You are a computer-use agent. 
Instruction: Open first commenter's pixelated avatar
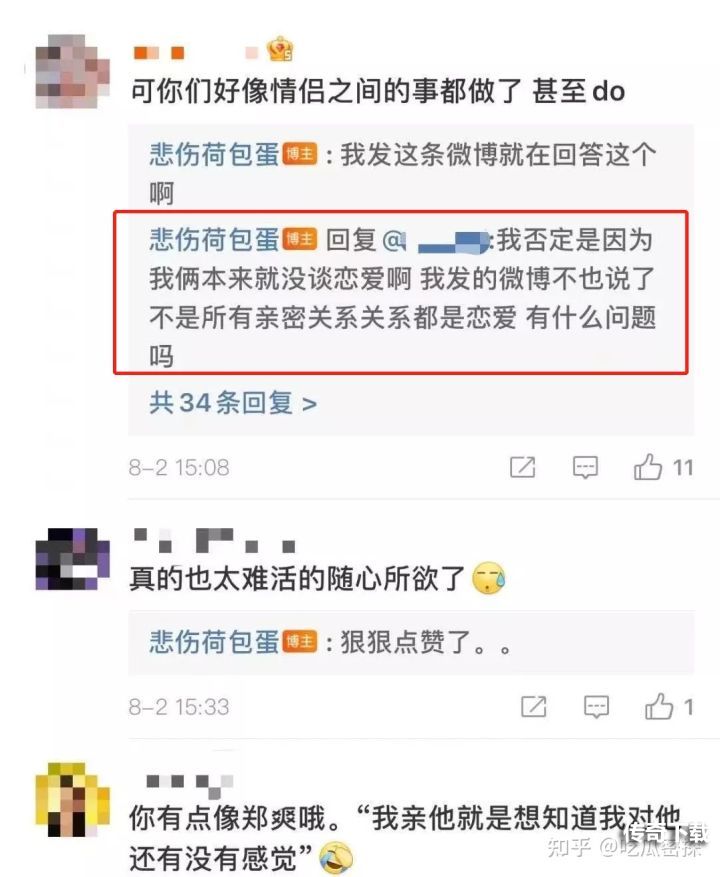point(72,71)
